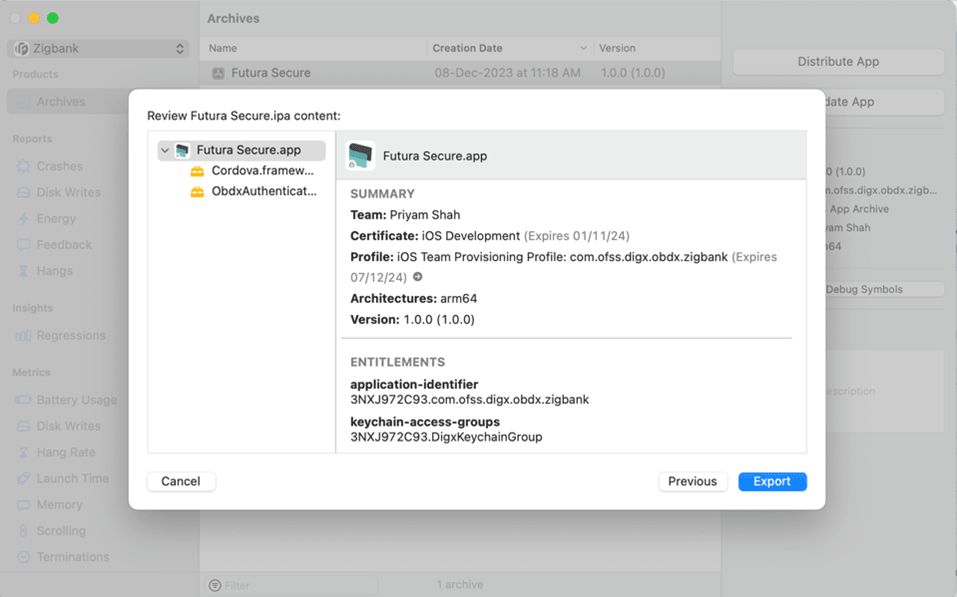Click the provisioning profile arrow link
The image size is (957, 597).
pos(418,277)
